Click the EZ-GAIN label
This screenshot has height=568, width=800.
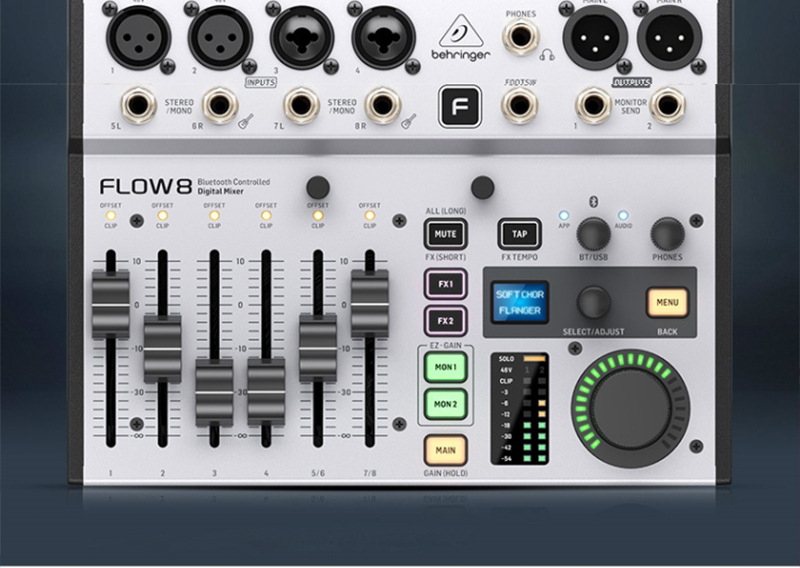(445, 345)
